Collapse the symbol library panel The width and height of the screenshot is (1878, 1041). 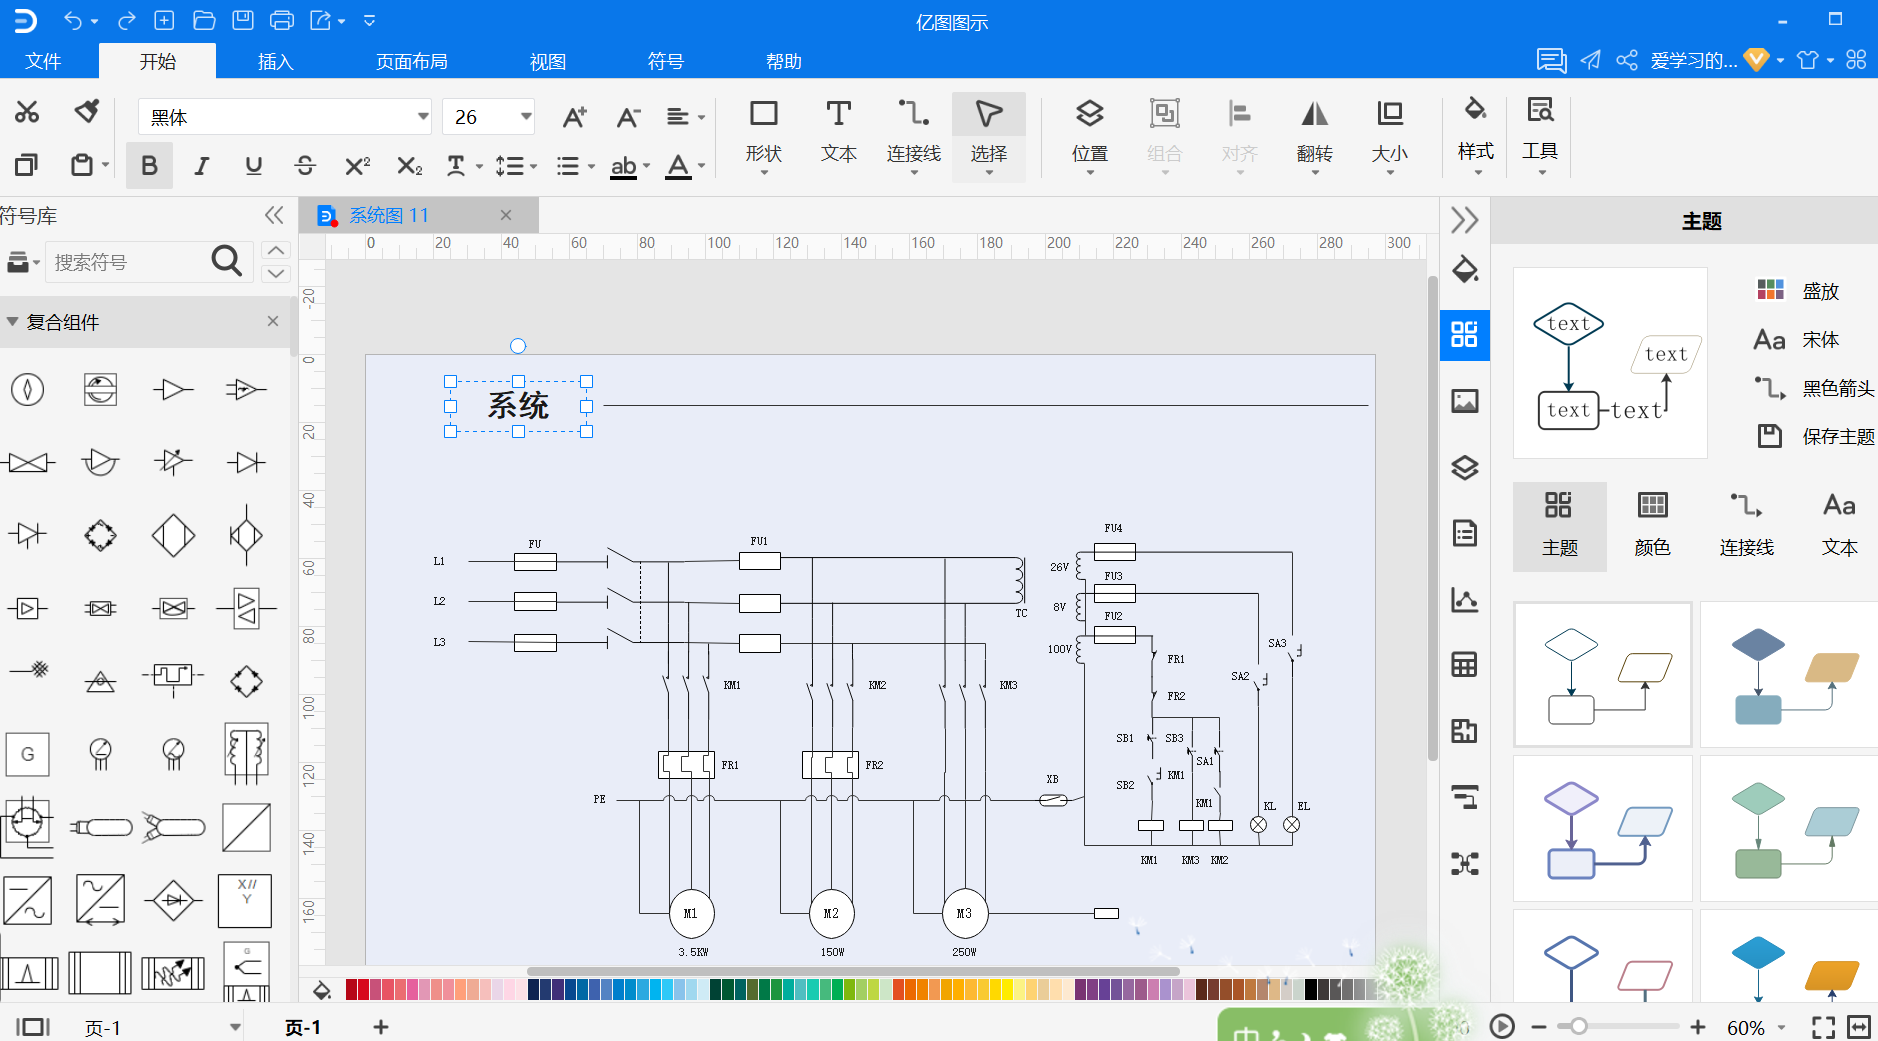(x=274, y=215)
